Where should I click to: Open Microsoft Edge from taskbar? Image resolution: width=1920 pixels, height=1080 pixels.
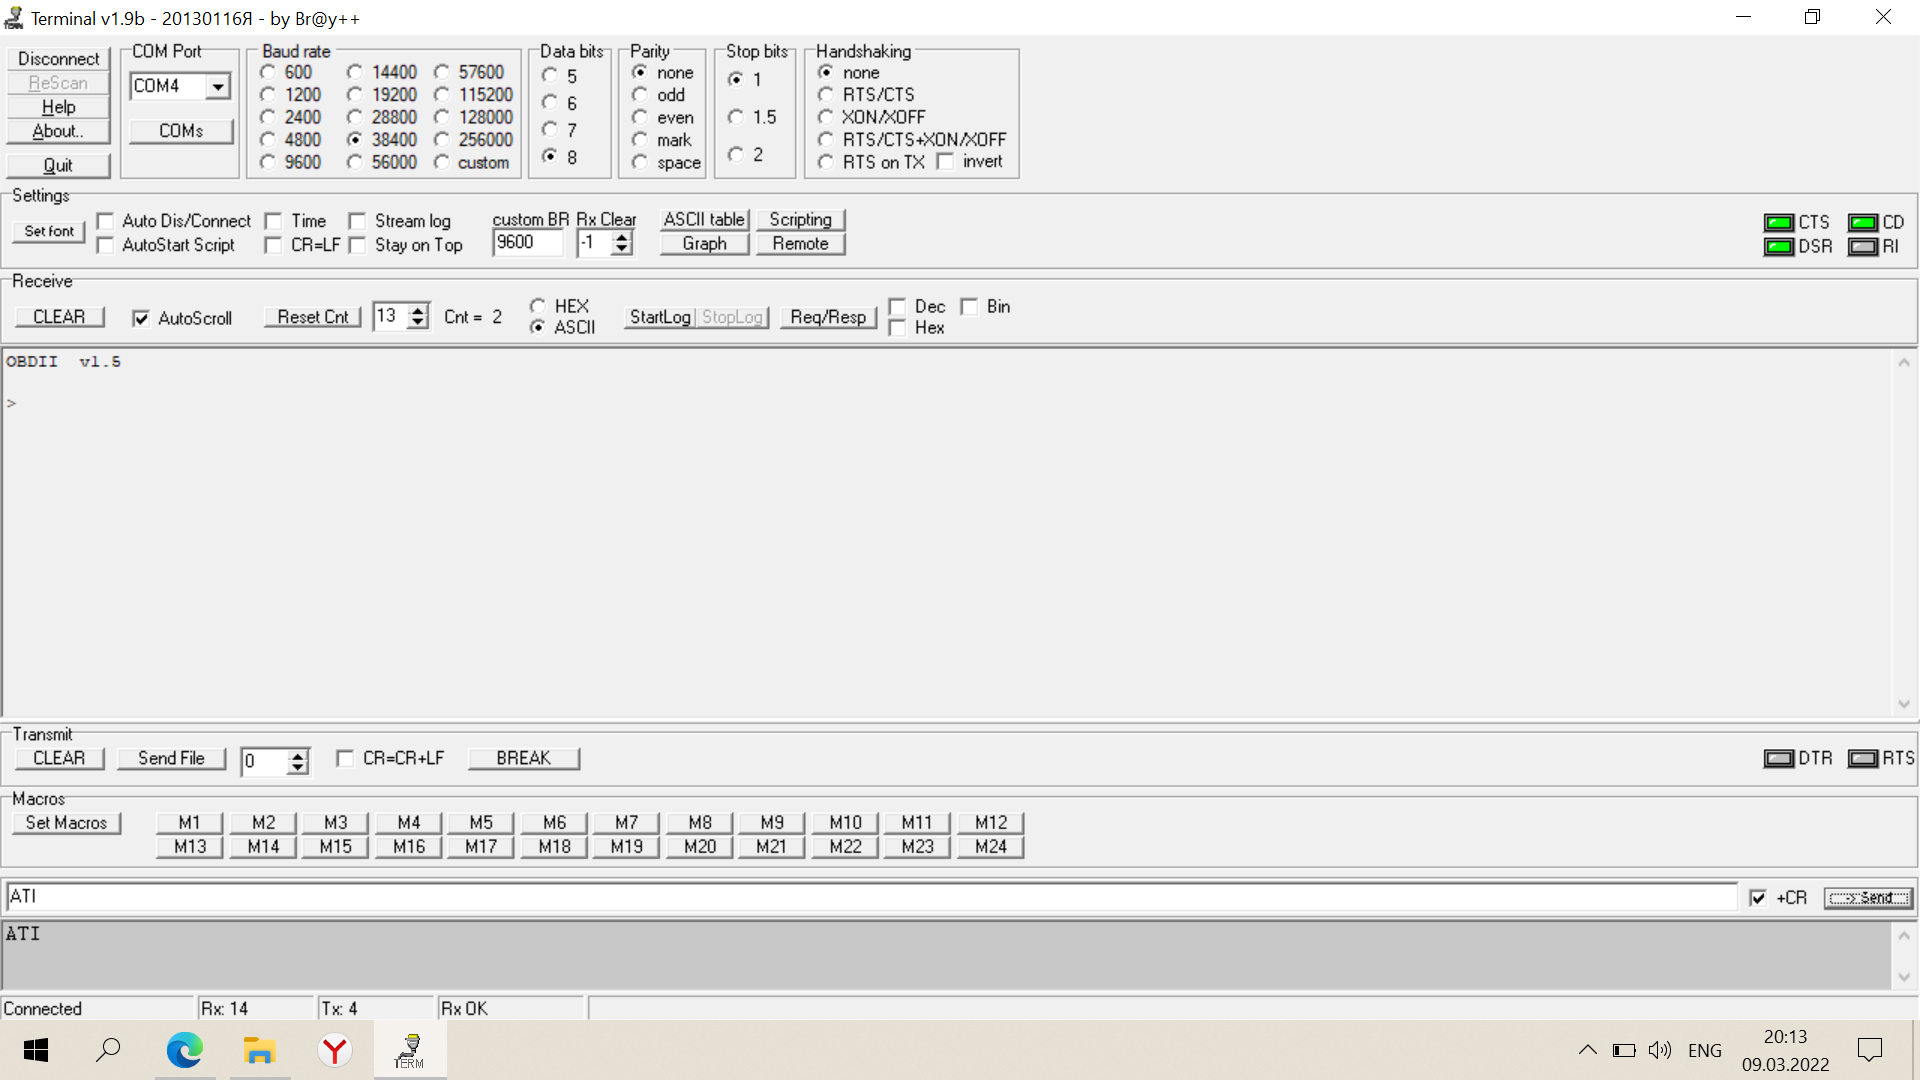click(x=185, y=1050)
